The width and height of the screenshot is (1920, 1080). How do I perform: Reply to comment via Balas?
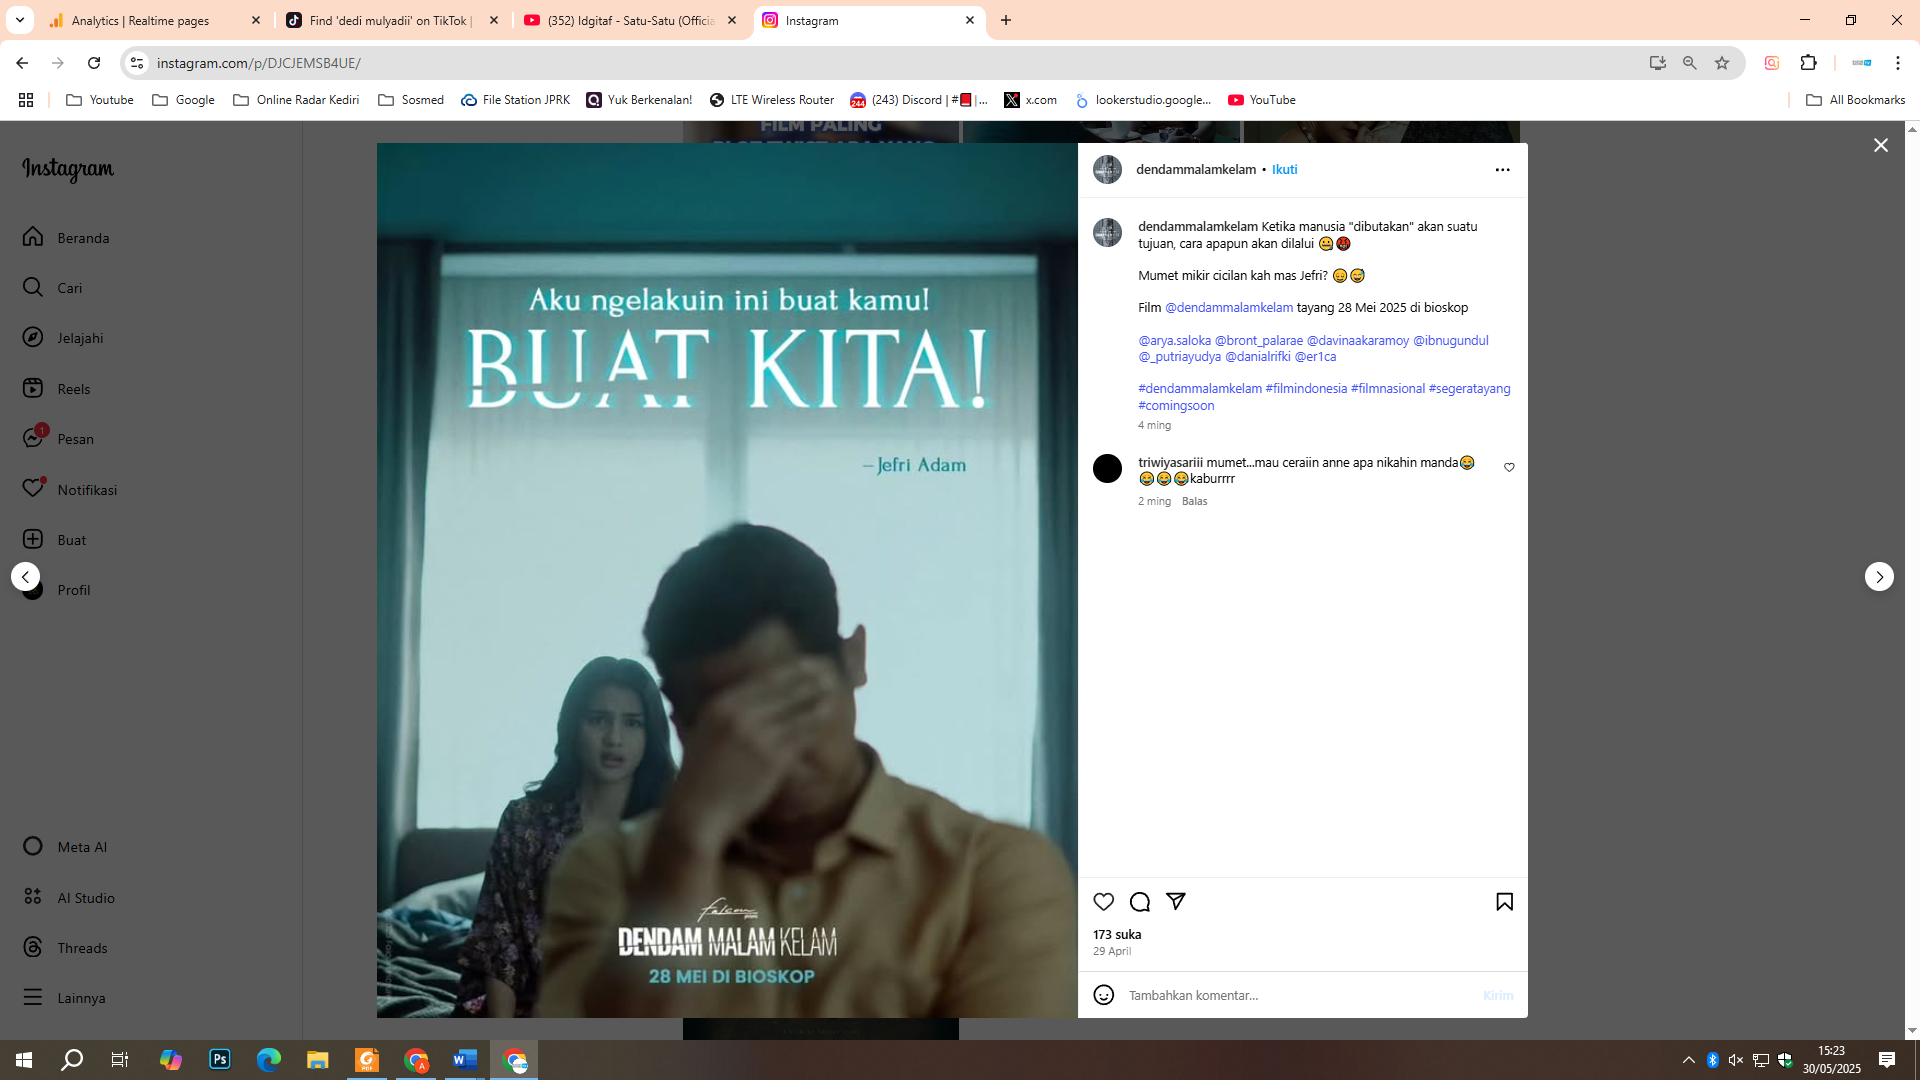click(x=1194, y=502)
